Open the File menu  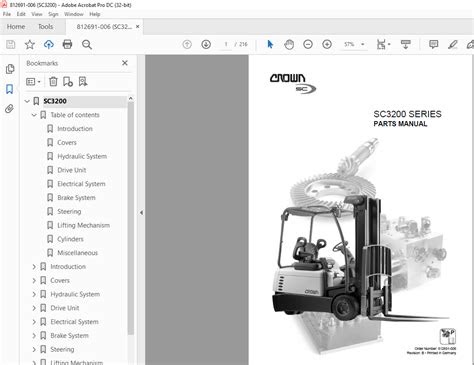coord(7,14)
